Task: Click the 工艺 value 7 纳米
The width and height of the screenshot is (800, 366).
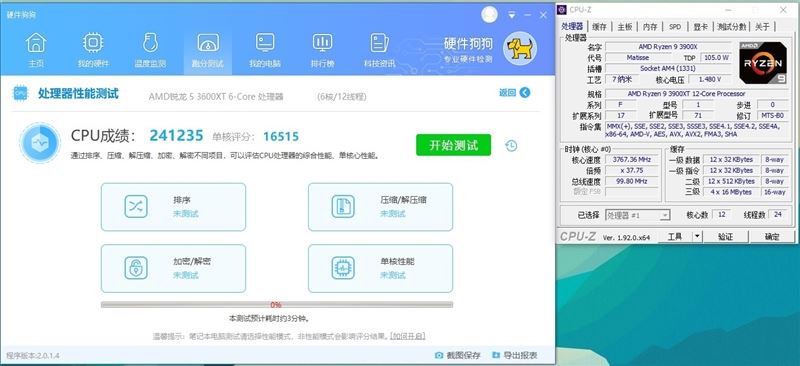Action: [x=621, y=79]
